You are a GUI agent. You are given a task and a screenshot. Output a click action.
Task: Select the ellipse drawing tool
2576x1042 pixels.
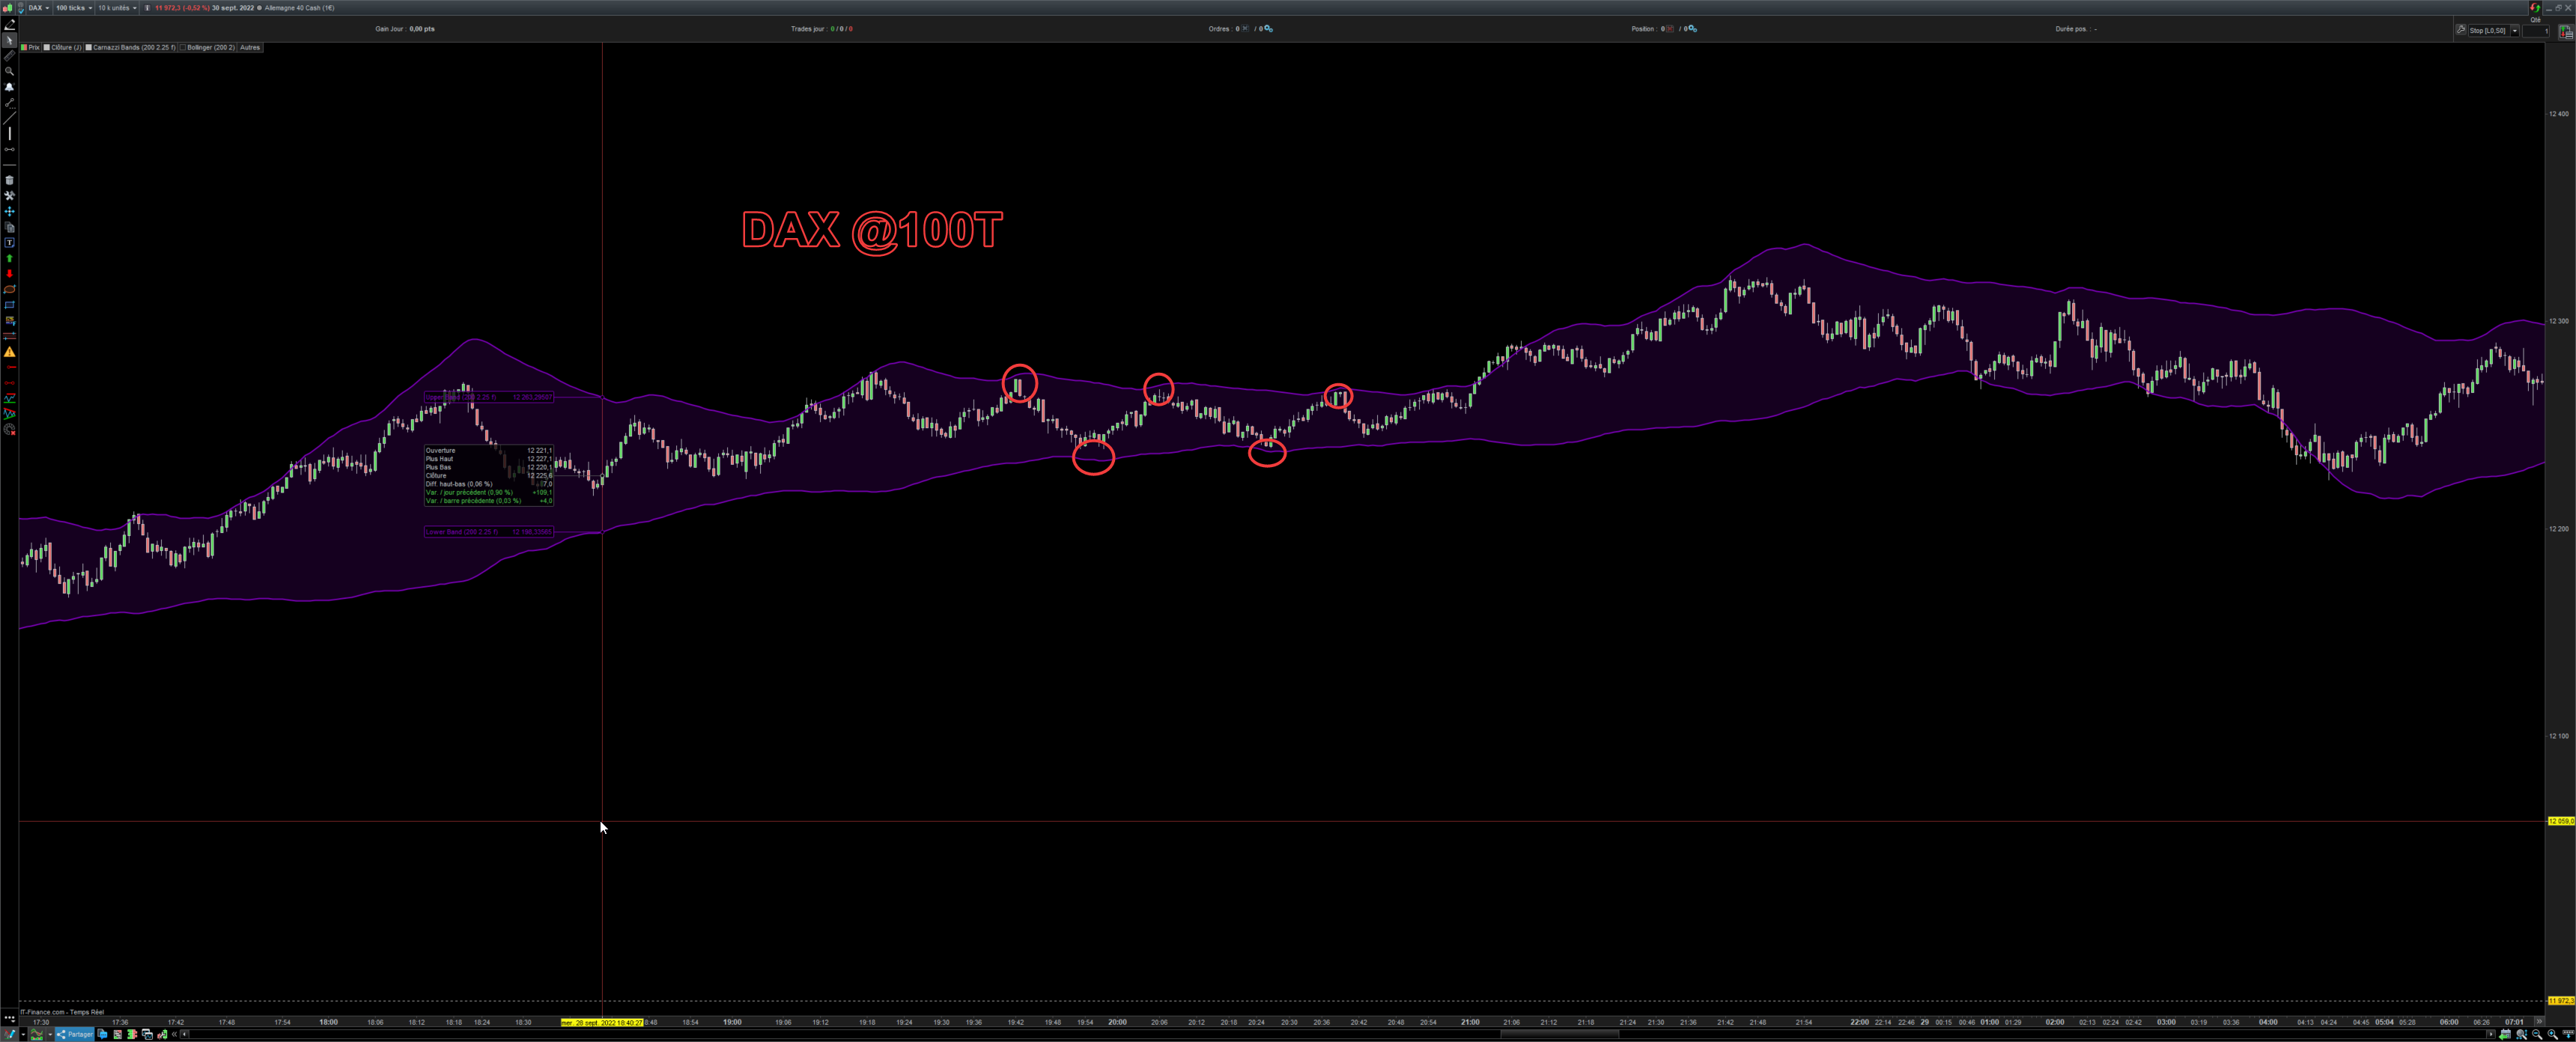pos(9,289)
